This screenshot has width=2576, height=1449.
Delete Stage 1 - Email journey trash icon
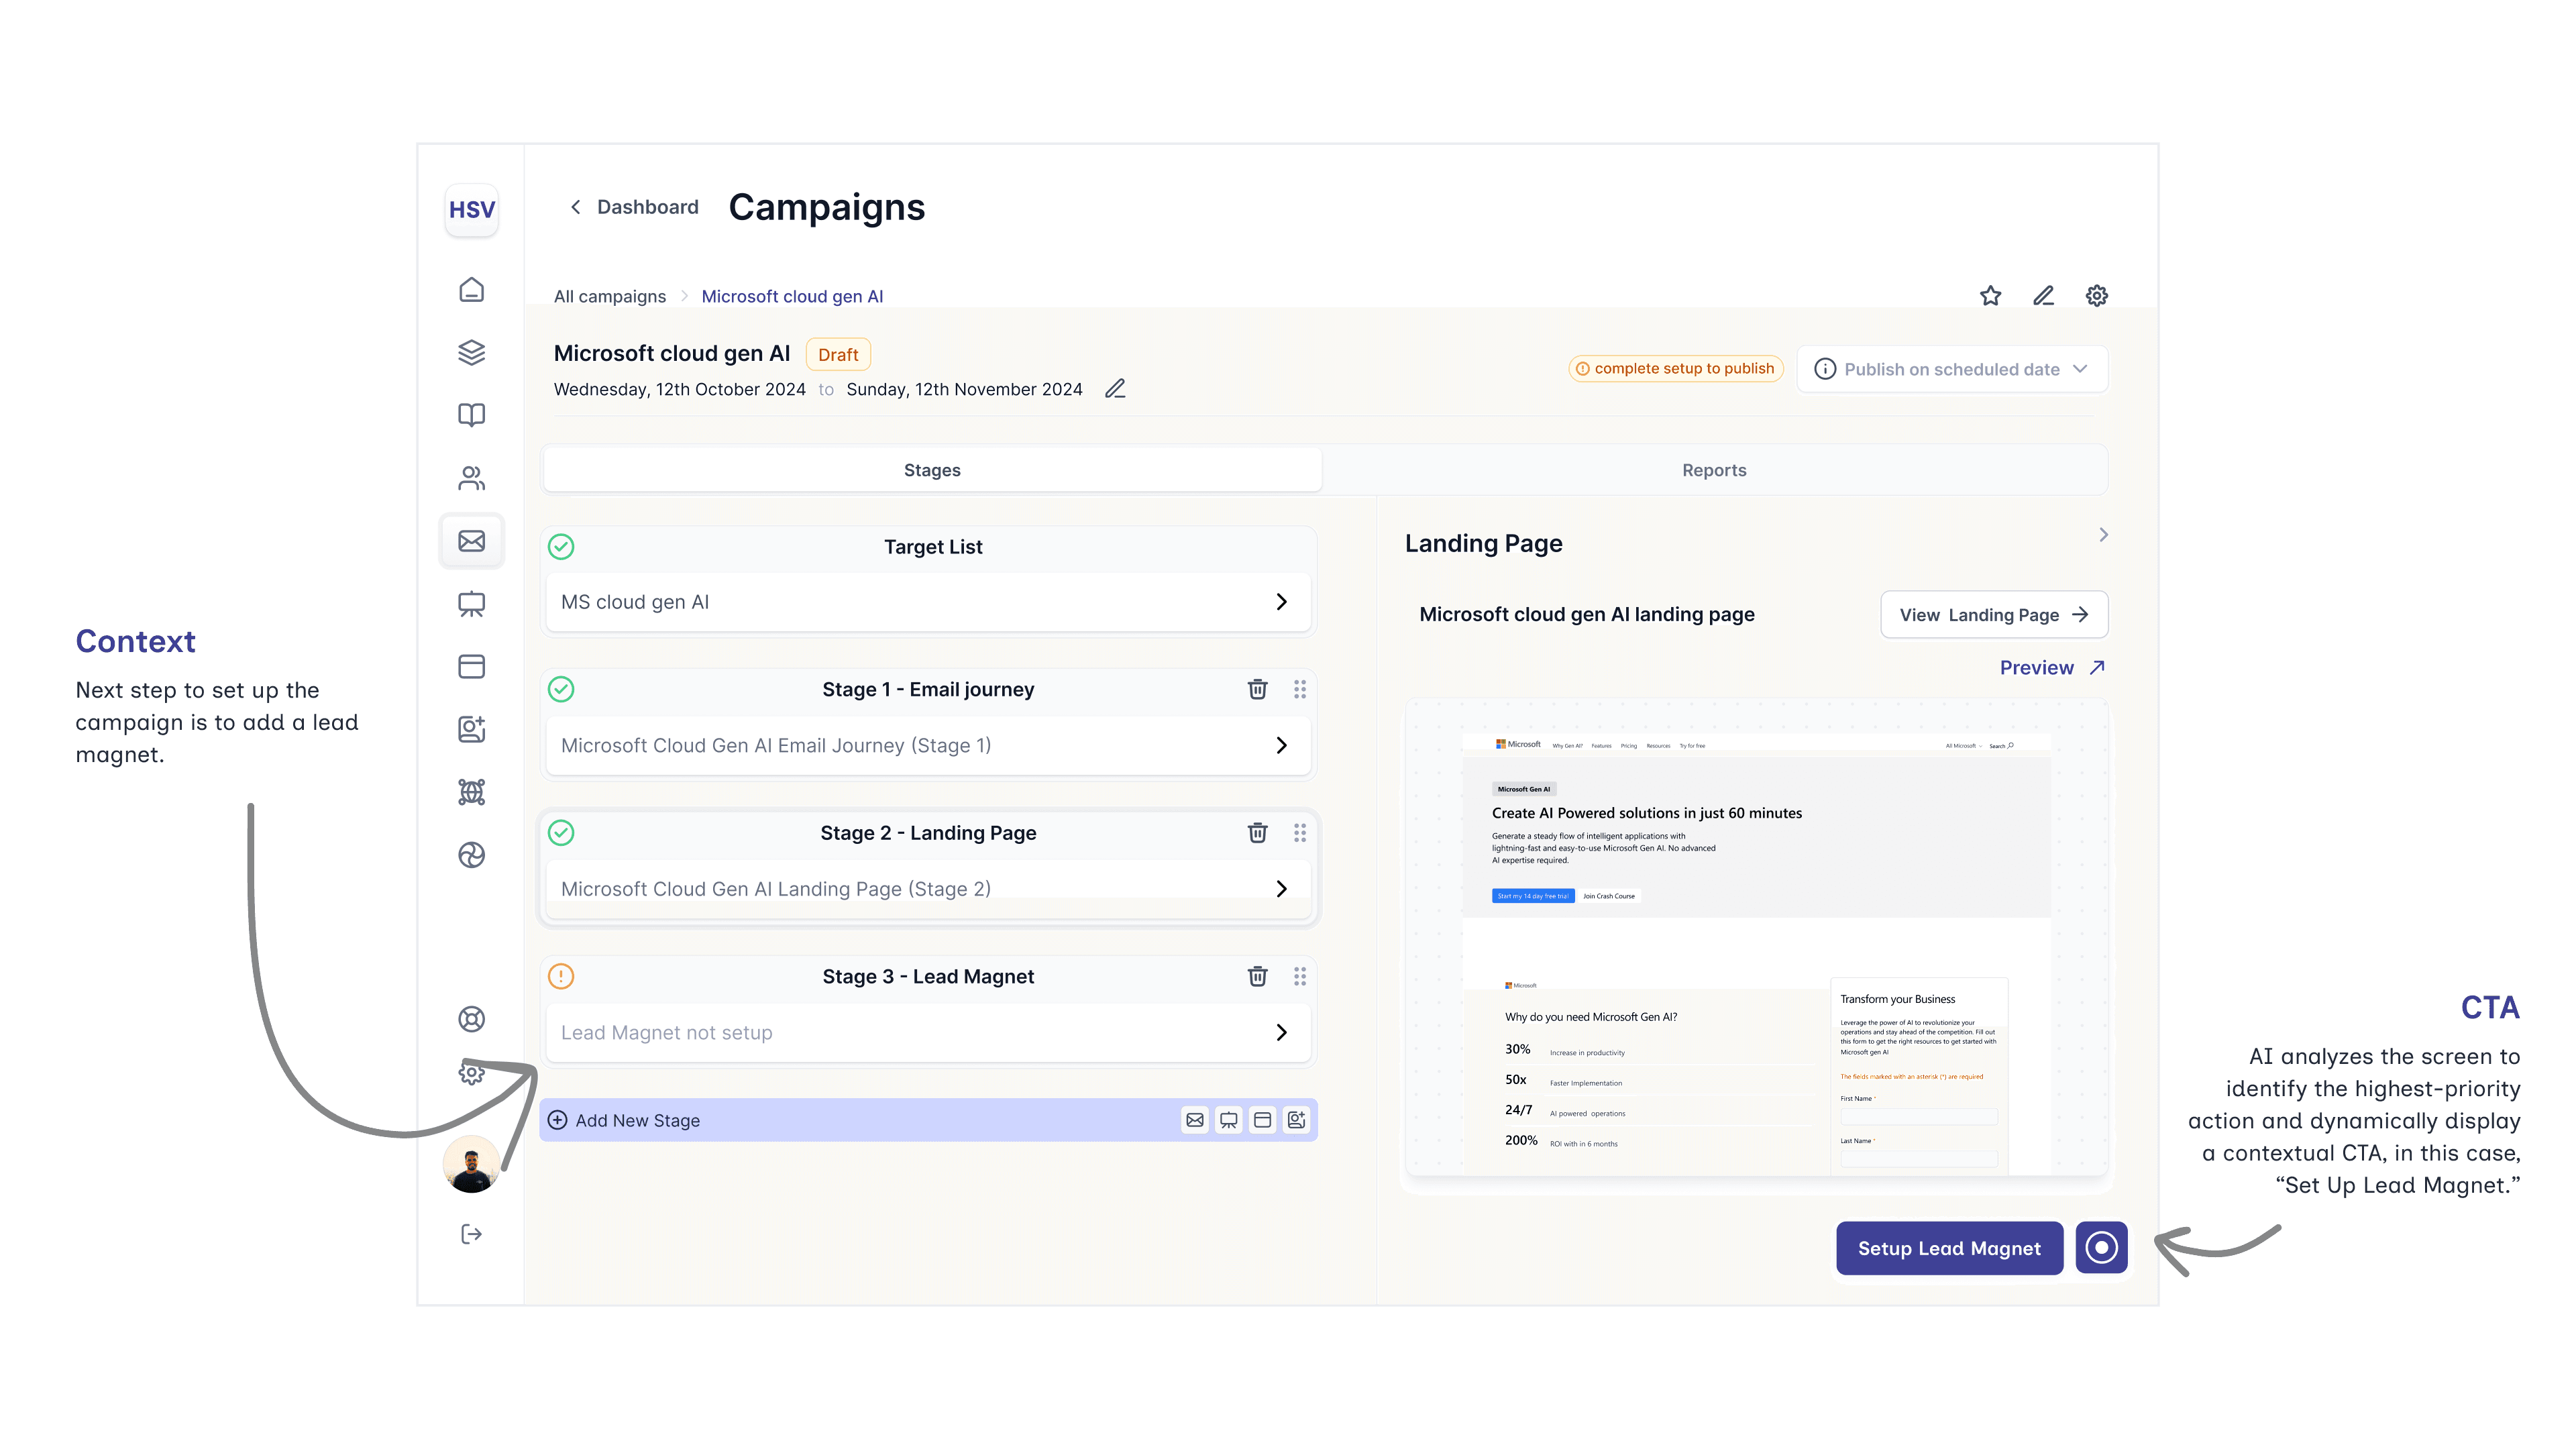(1257, 689)
